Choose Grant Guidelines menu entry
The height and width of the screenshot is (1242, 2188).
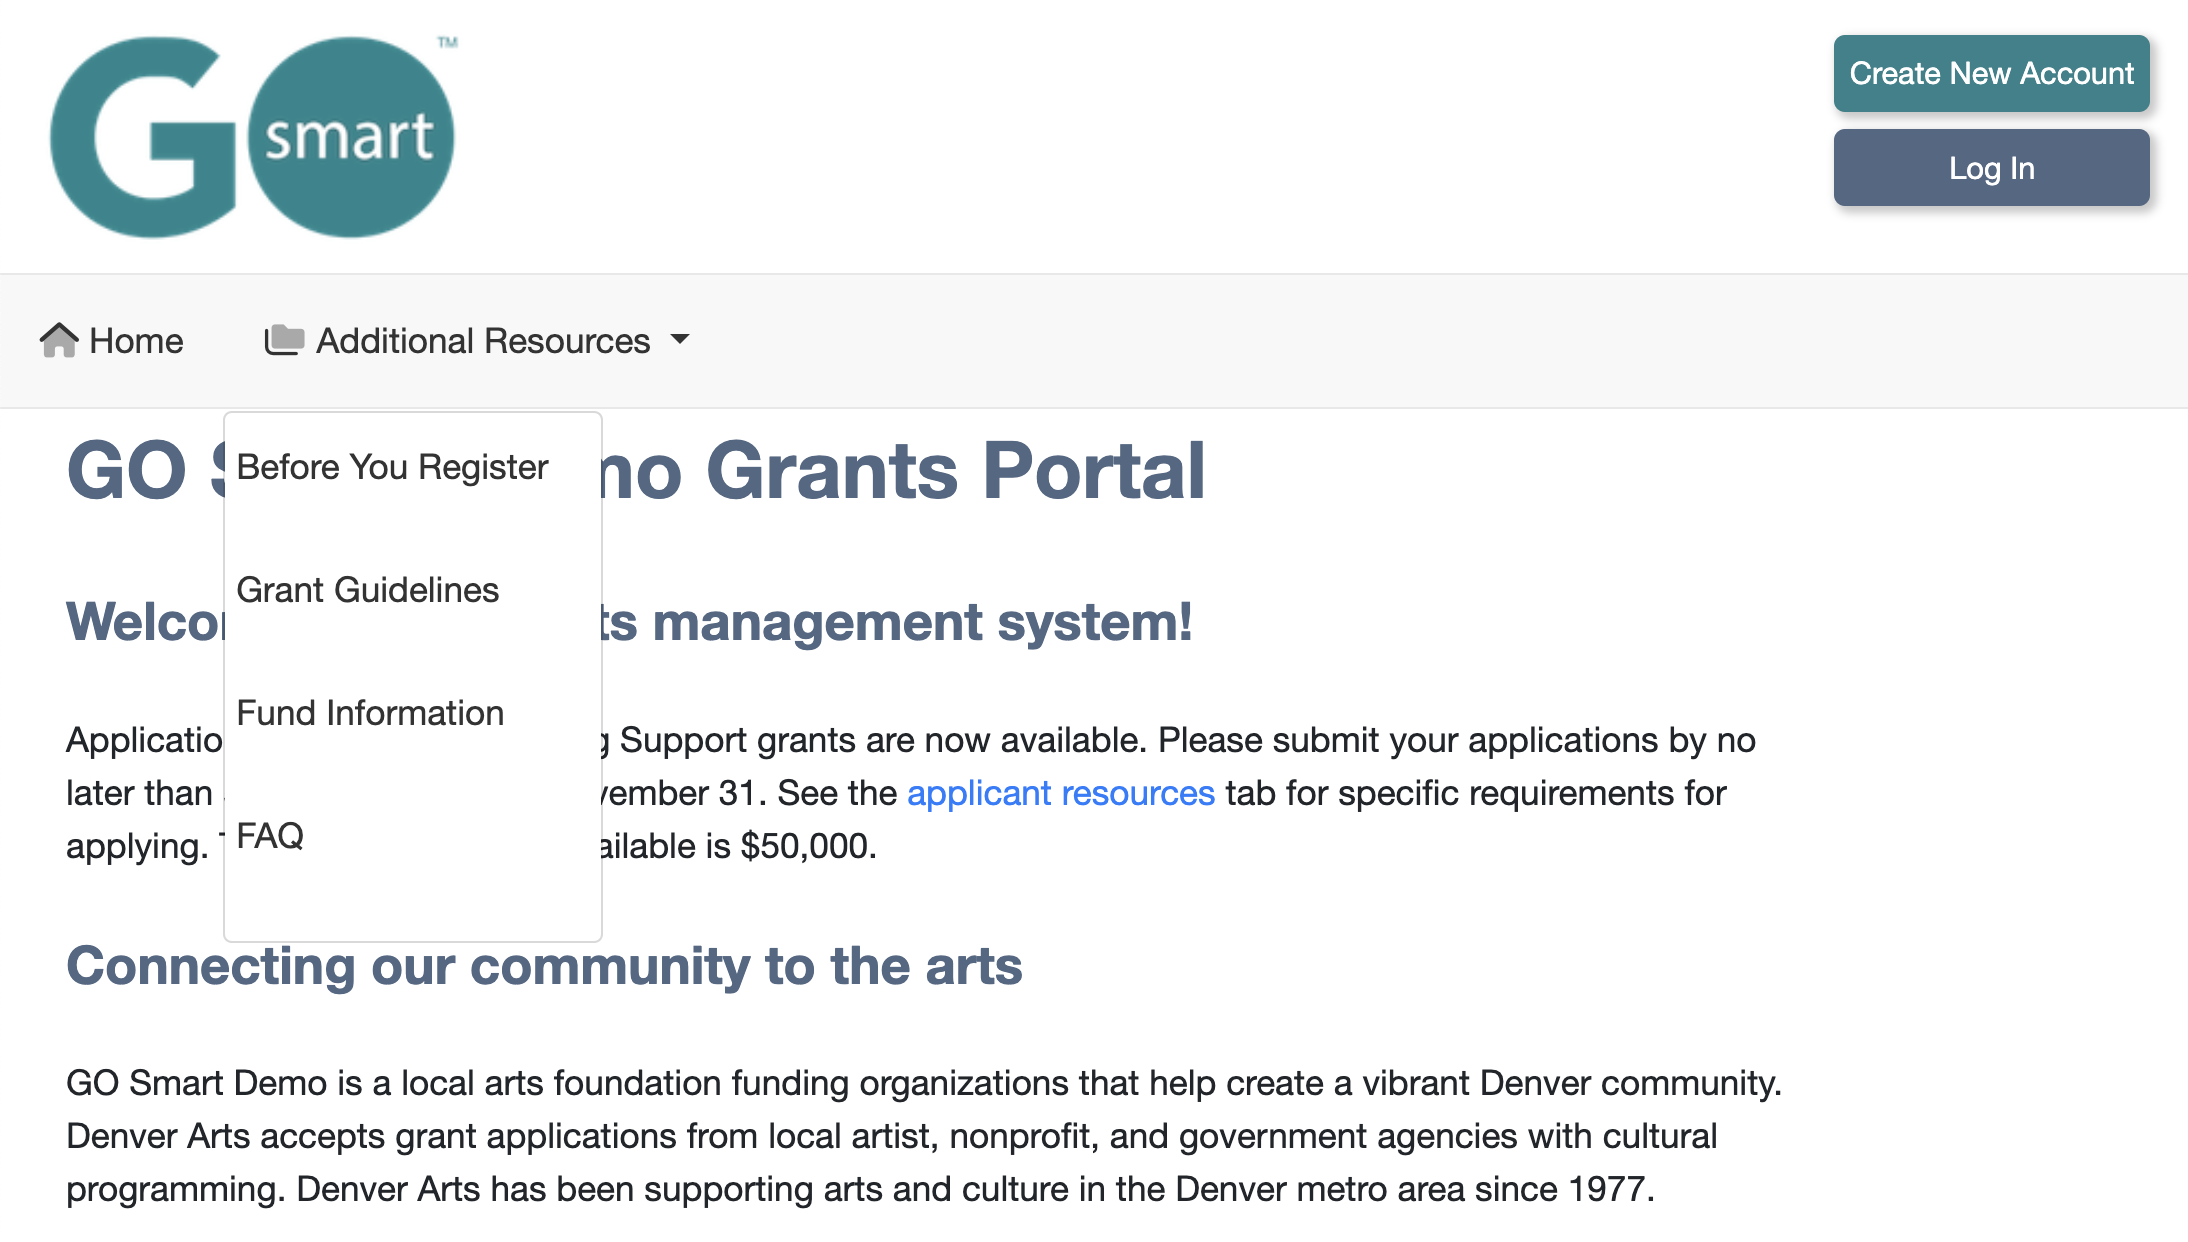point(368,590)
